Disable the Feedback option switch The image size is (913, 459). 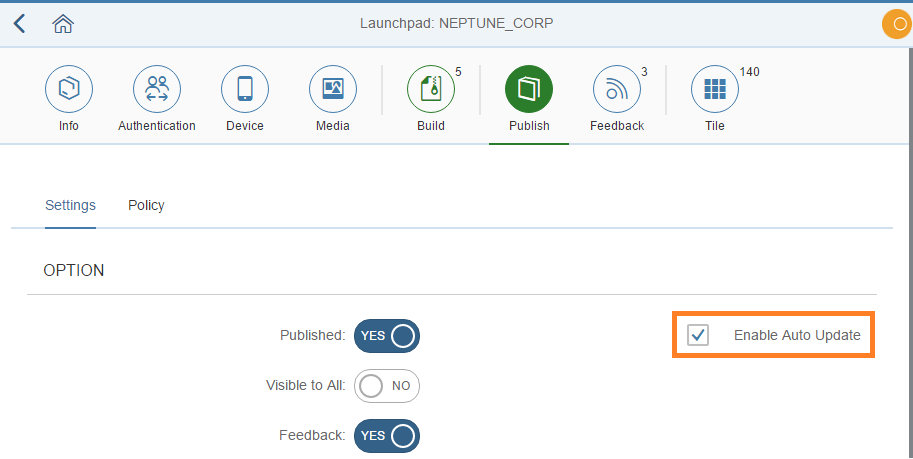387,436
